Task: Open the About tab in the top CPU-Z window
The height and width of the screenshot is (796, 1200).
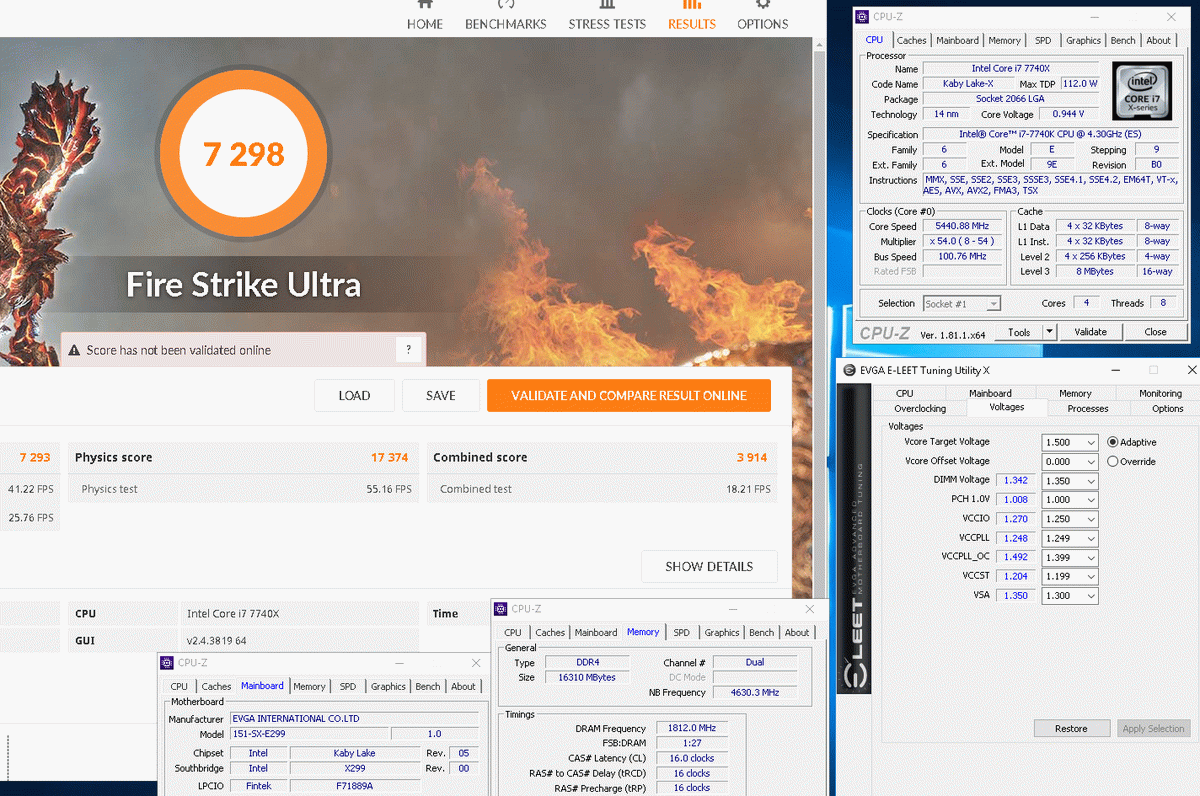Action: (1158, 40)
